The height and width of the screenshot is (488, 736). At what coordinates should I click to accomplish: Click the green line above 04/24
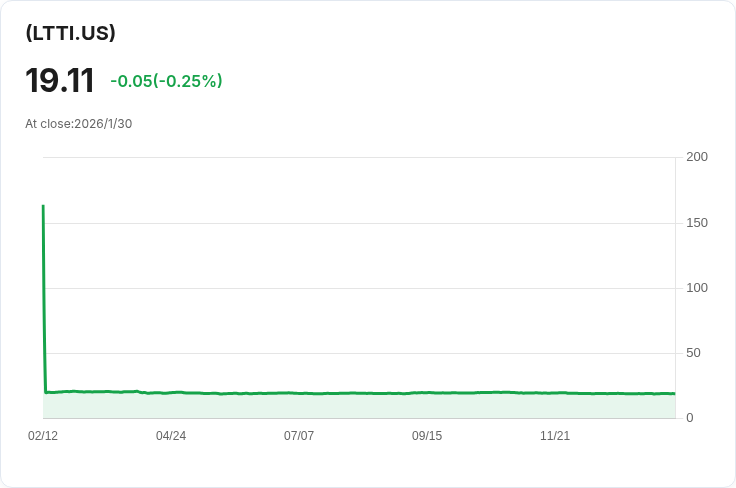pos(171,393)
